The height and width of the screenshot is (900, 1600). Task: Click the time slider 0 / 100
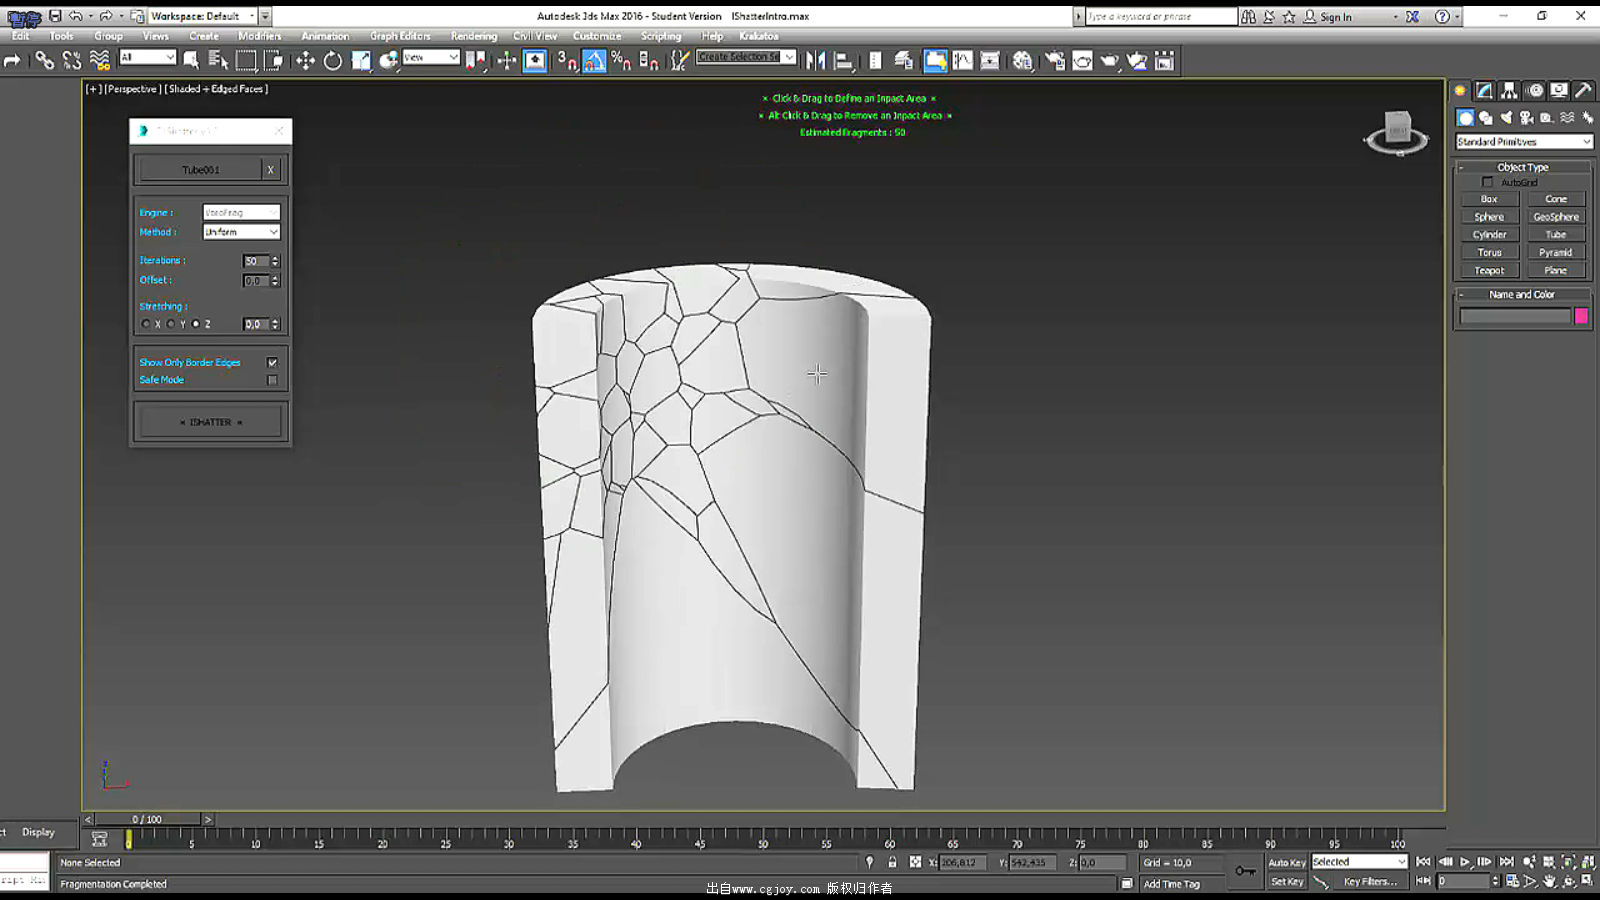(x=147, y=819)
